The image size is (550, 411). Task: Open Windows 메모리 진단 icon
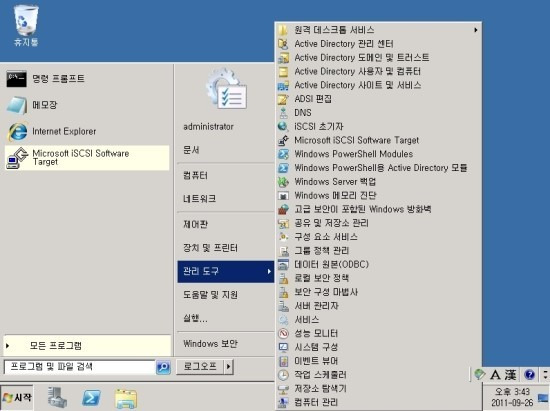[283, 195]
